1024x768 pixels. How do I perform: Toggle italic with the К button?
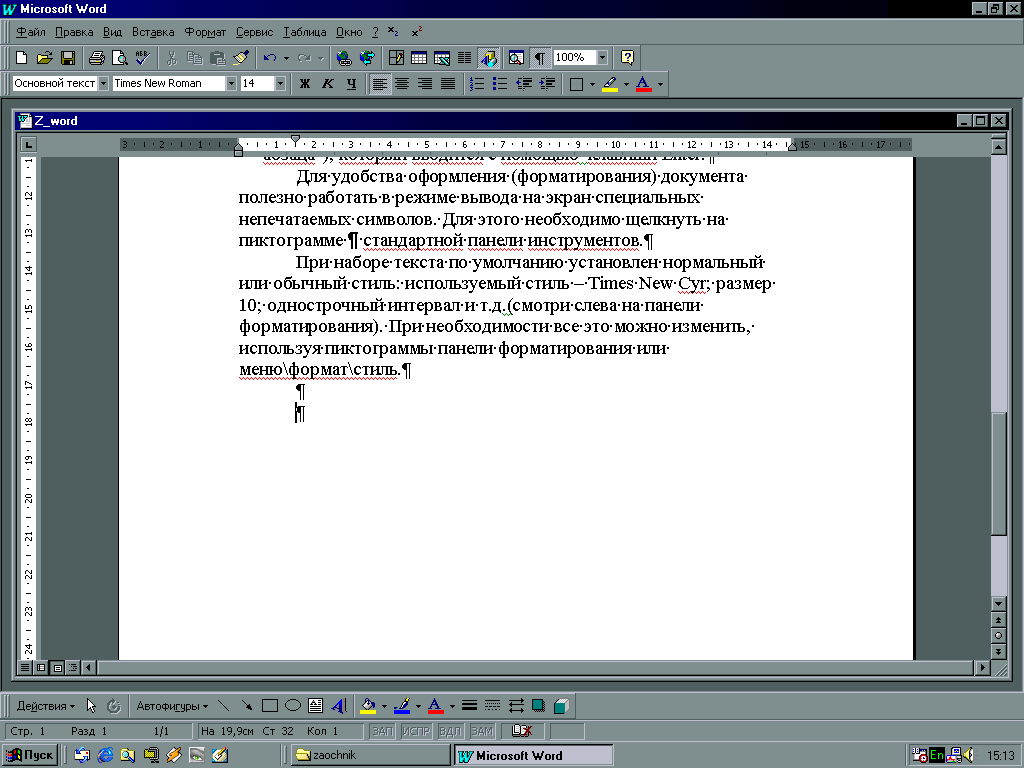pyautogui.click(x=328, y=84)
